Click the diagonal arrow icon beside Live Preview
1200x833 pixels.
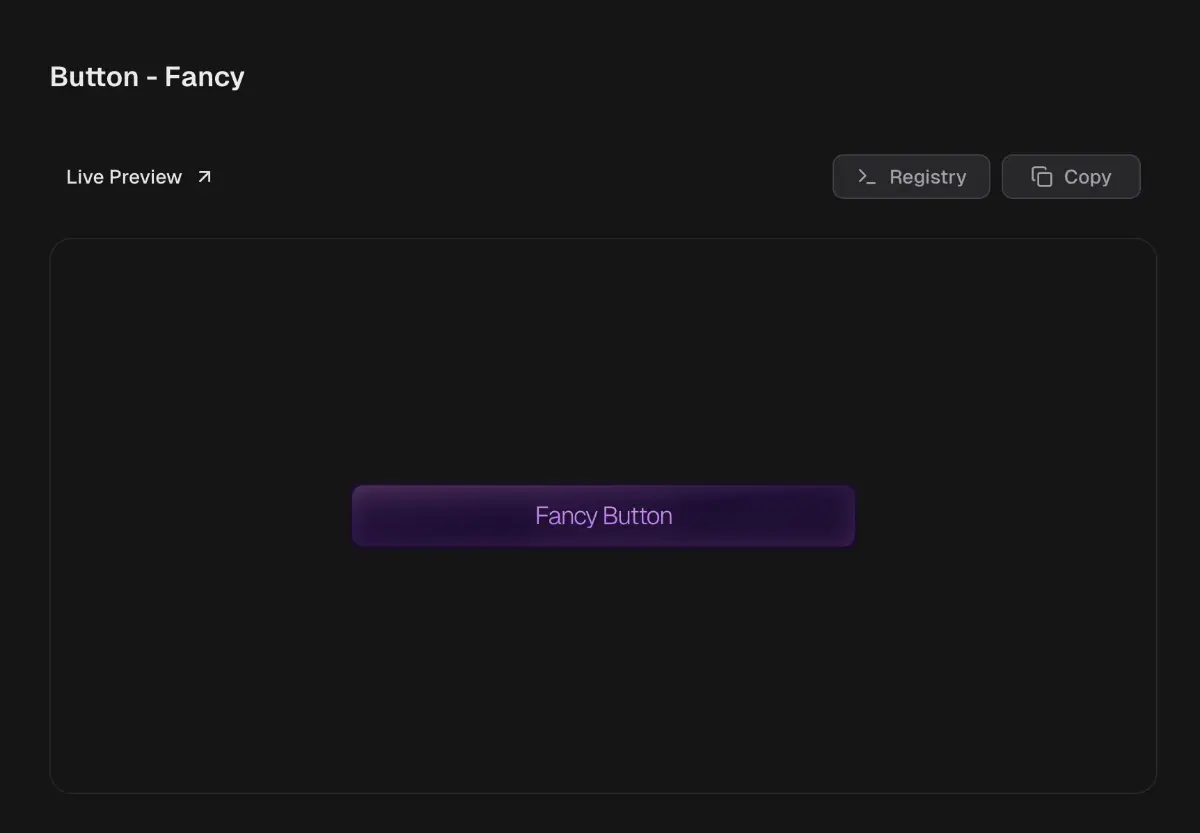tap(204, 177)
